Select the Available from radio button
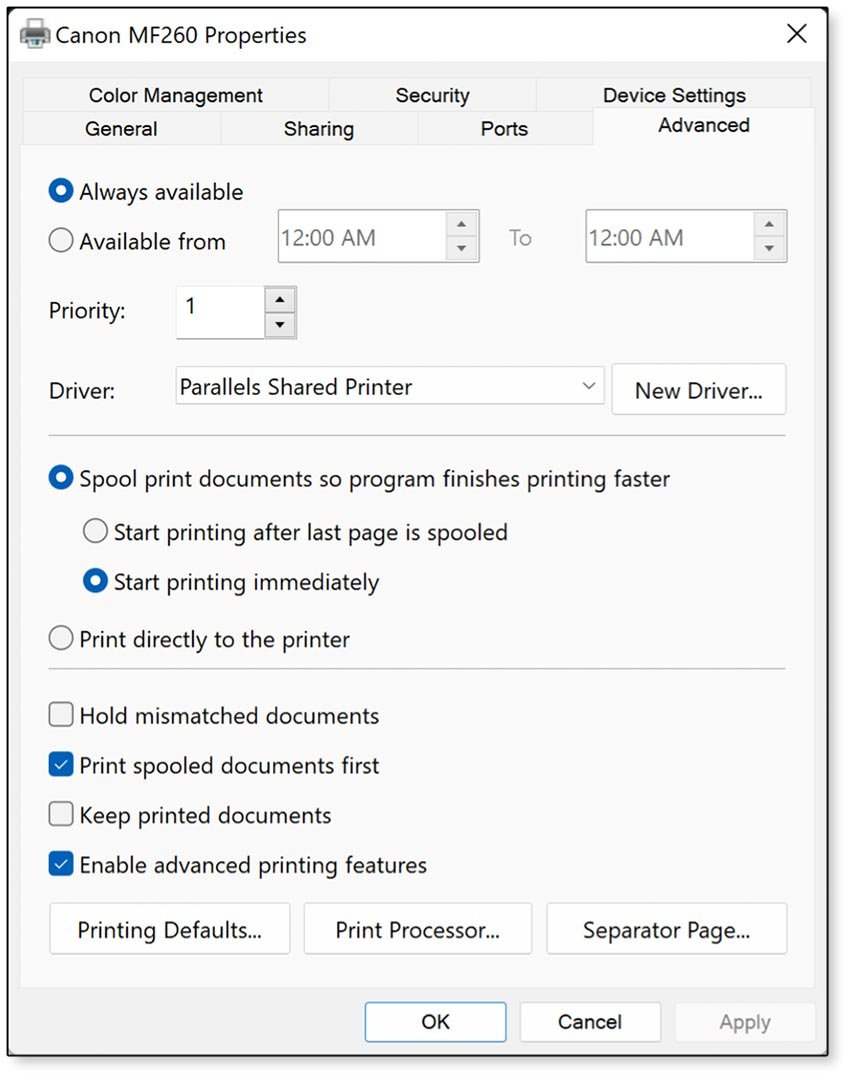 tap(61, 240)
